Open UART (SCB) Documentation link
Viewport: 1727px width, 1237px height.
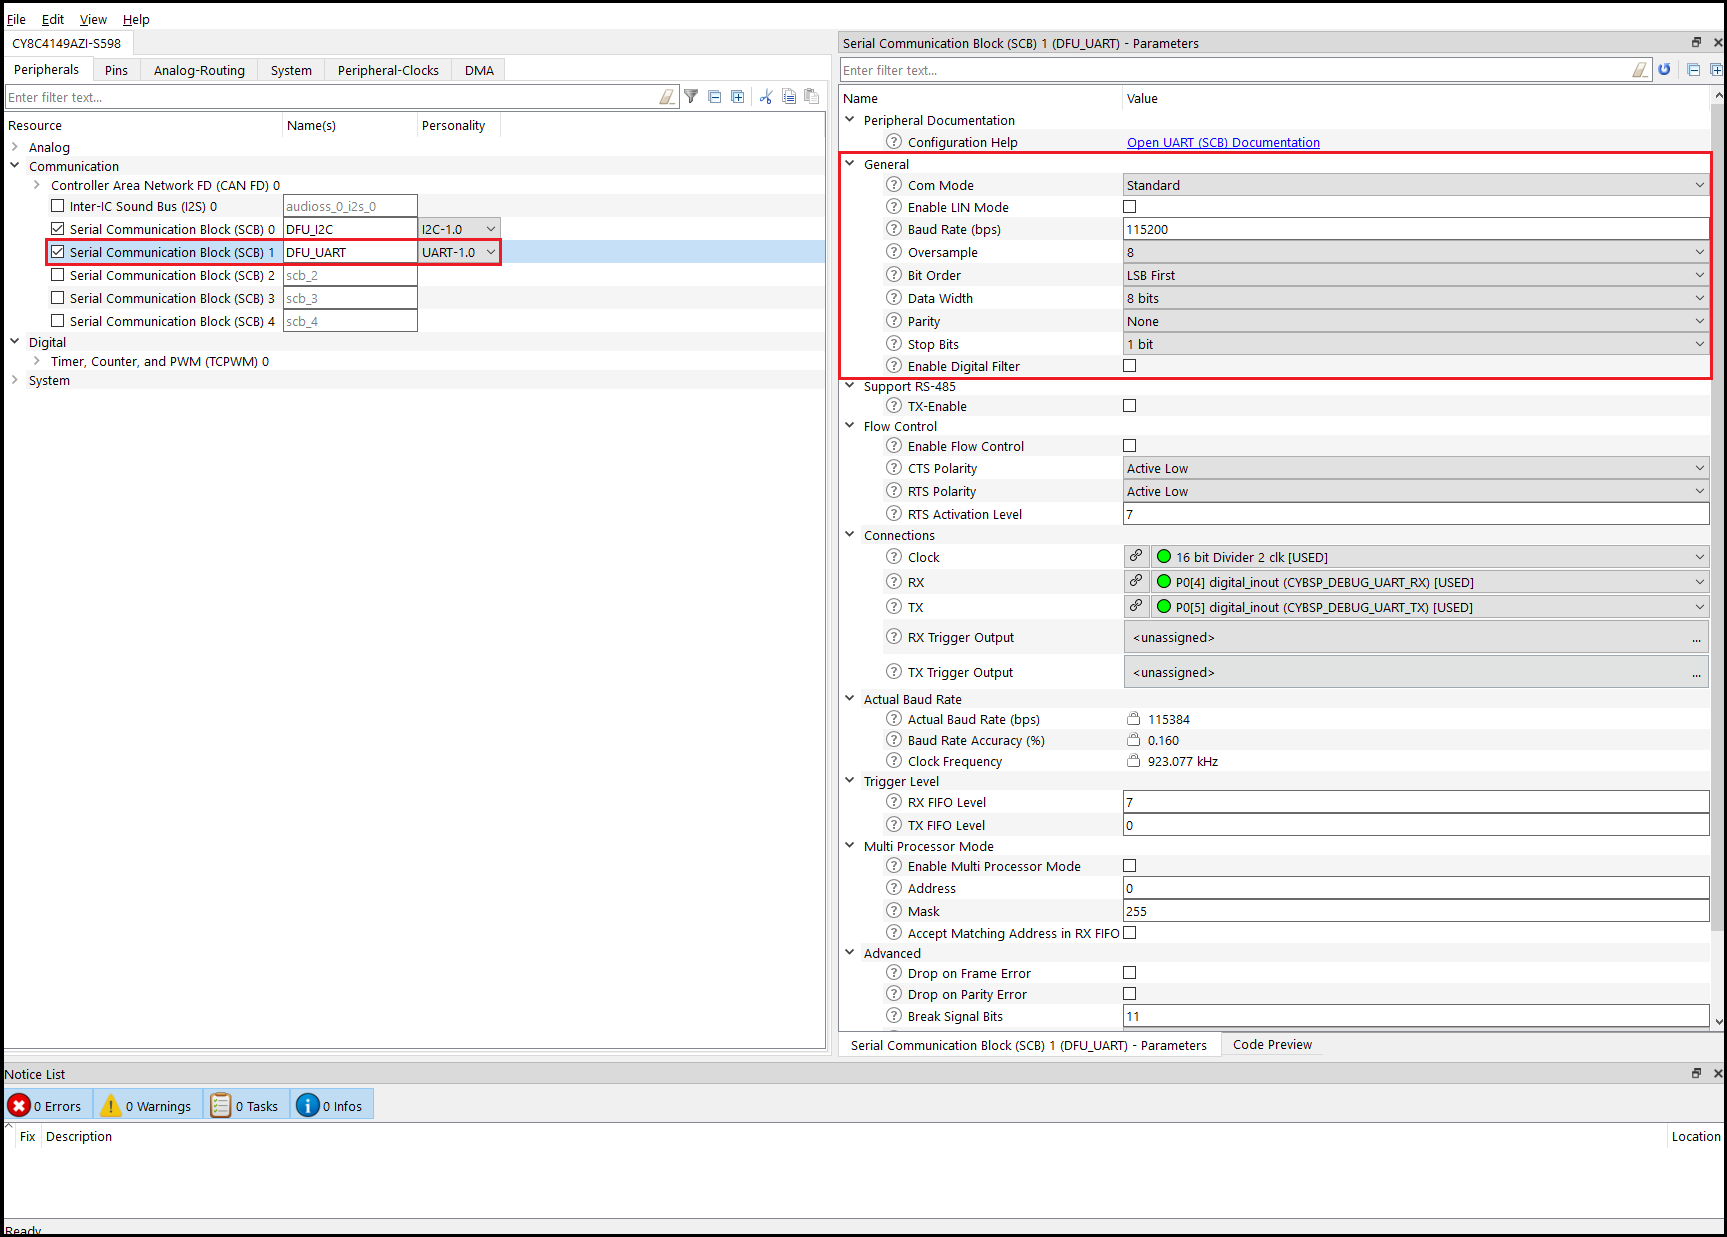[1223, 142]
